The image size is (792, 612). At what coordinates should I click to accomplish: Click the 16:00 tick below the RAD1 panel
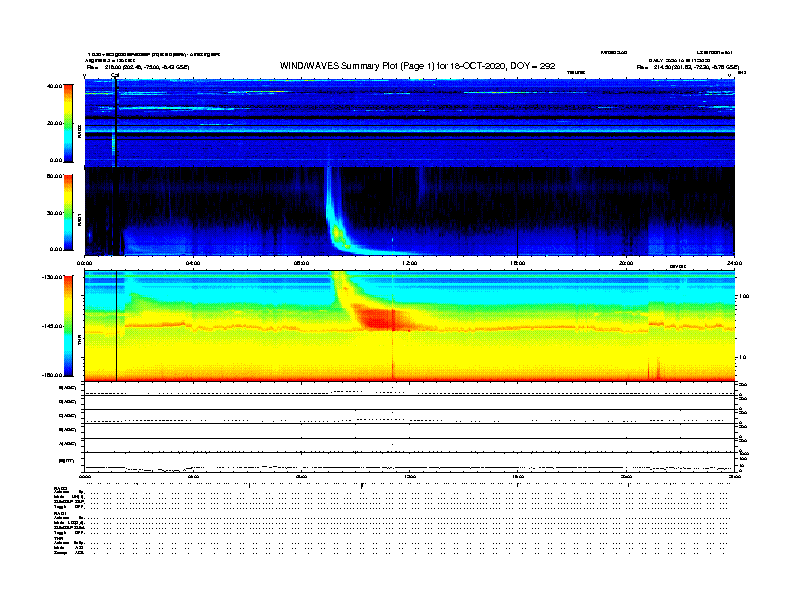tap(518, 263)
